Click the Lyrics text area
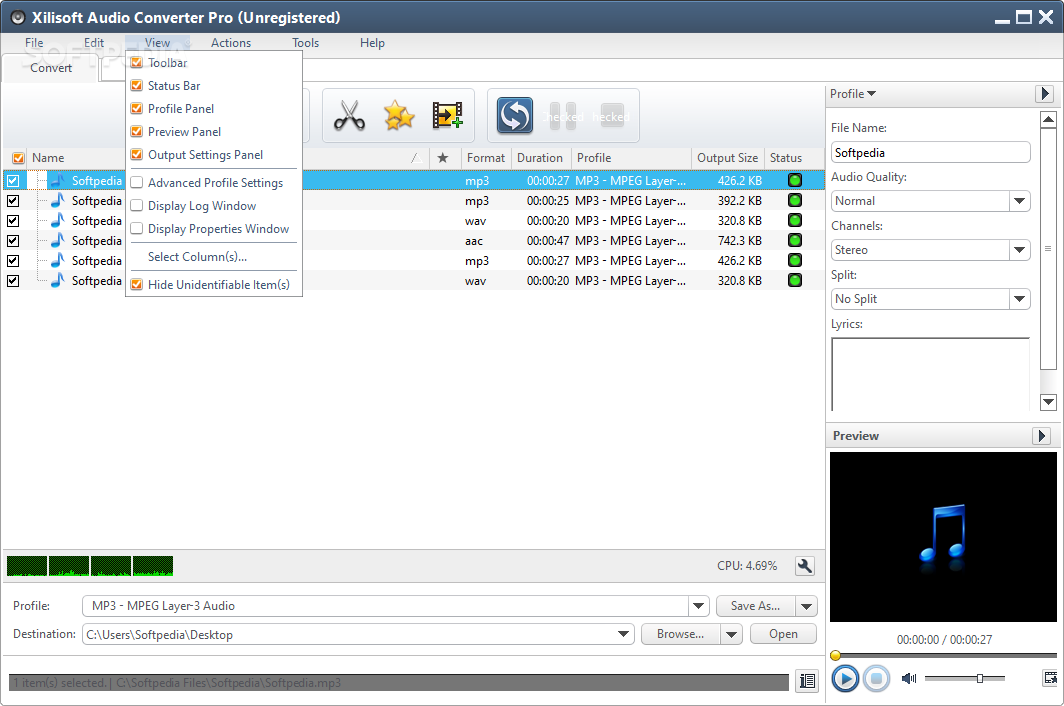This screenshot has height=706, width=1064. pyautogui.click(x=930, y=374)
